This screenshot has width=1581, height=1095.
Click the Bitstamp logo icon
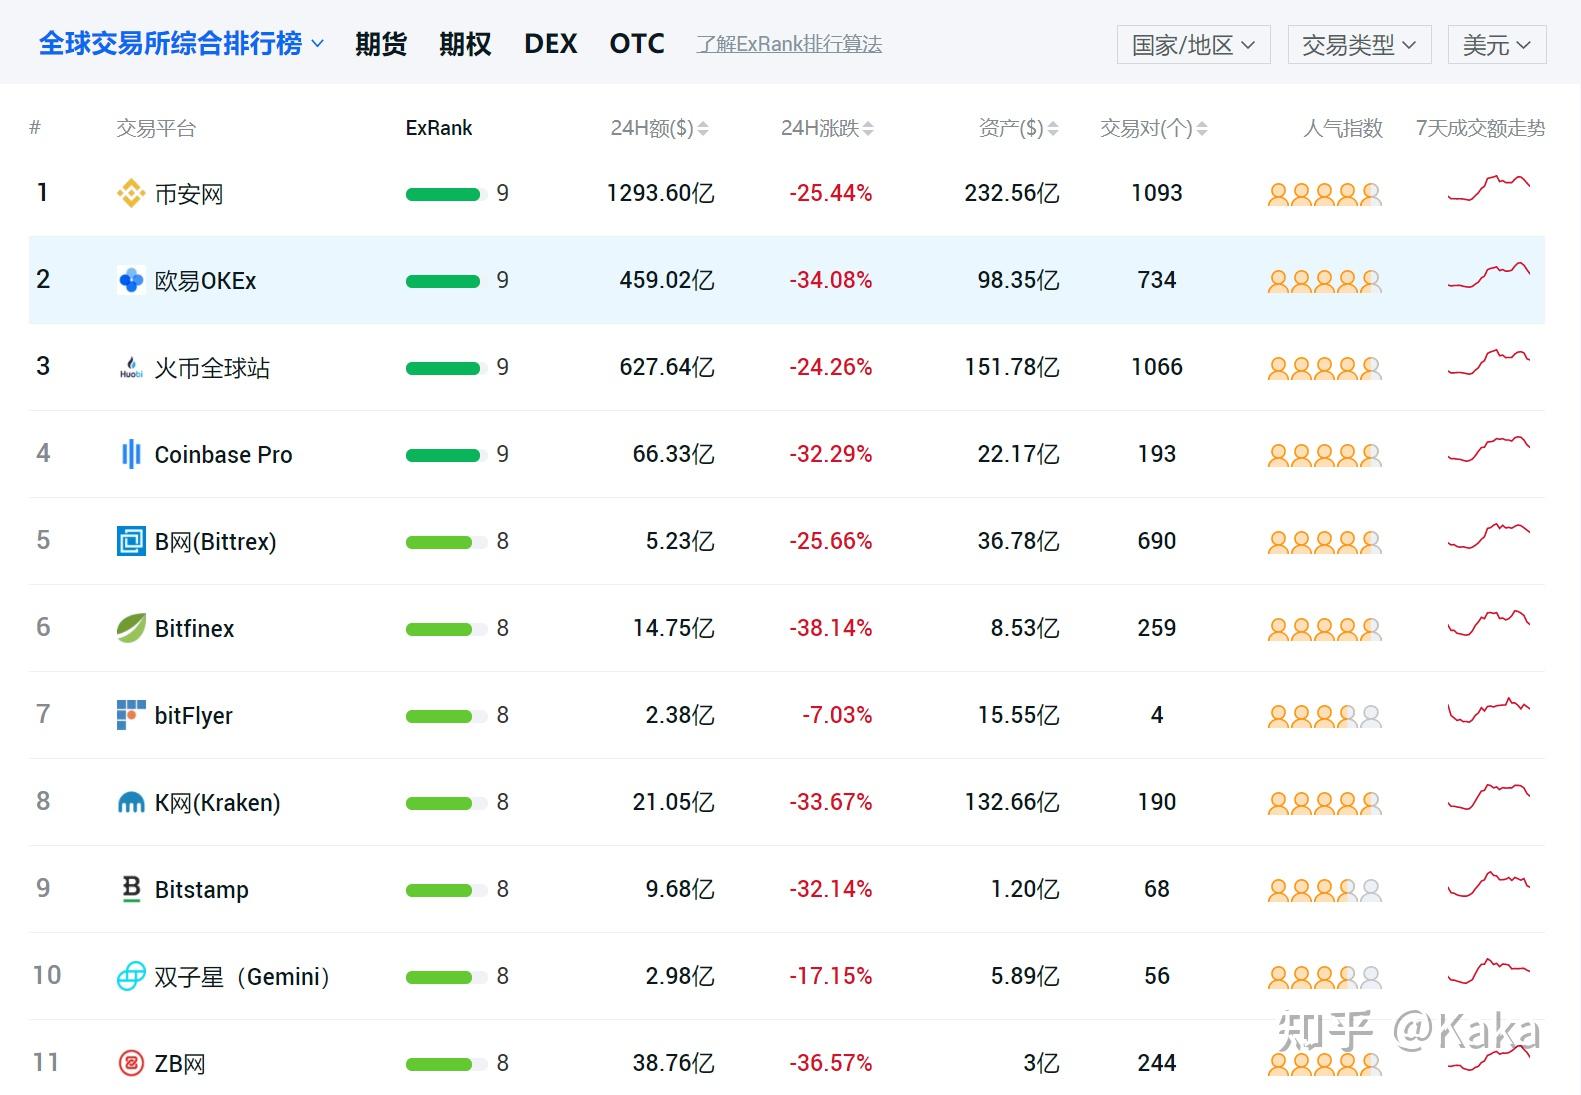[x=131, y=889]
